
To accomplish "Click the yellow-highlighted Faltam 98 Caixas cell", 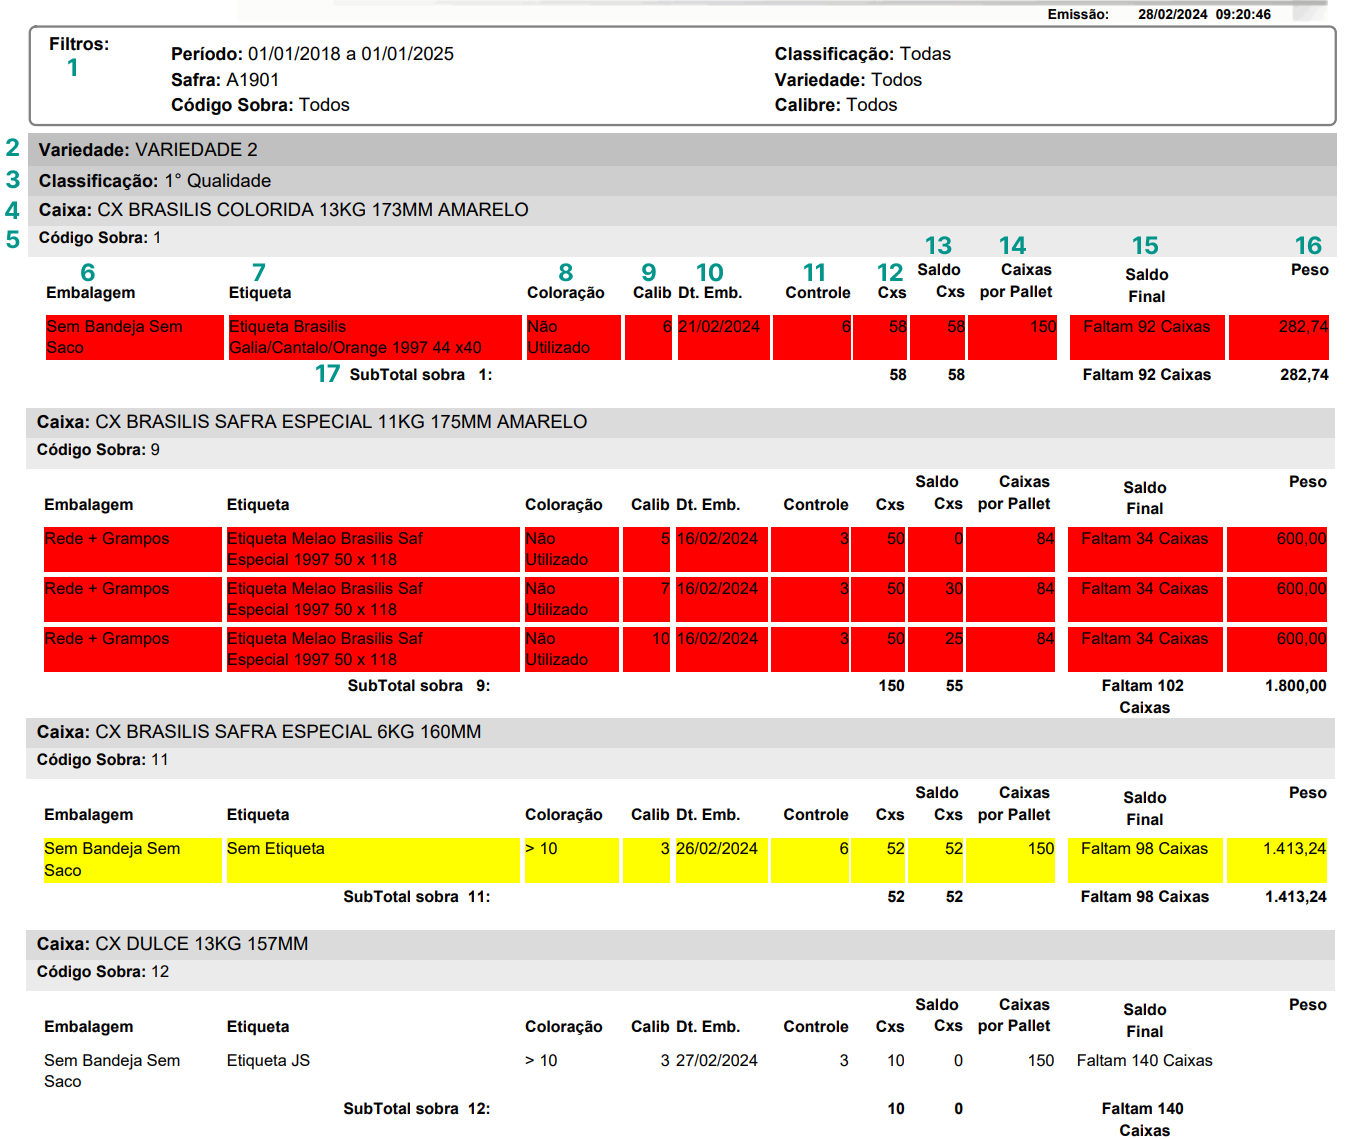I will (1144, 849).
